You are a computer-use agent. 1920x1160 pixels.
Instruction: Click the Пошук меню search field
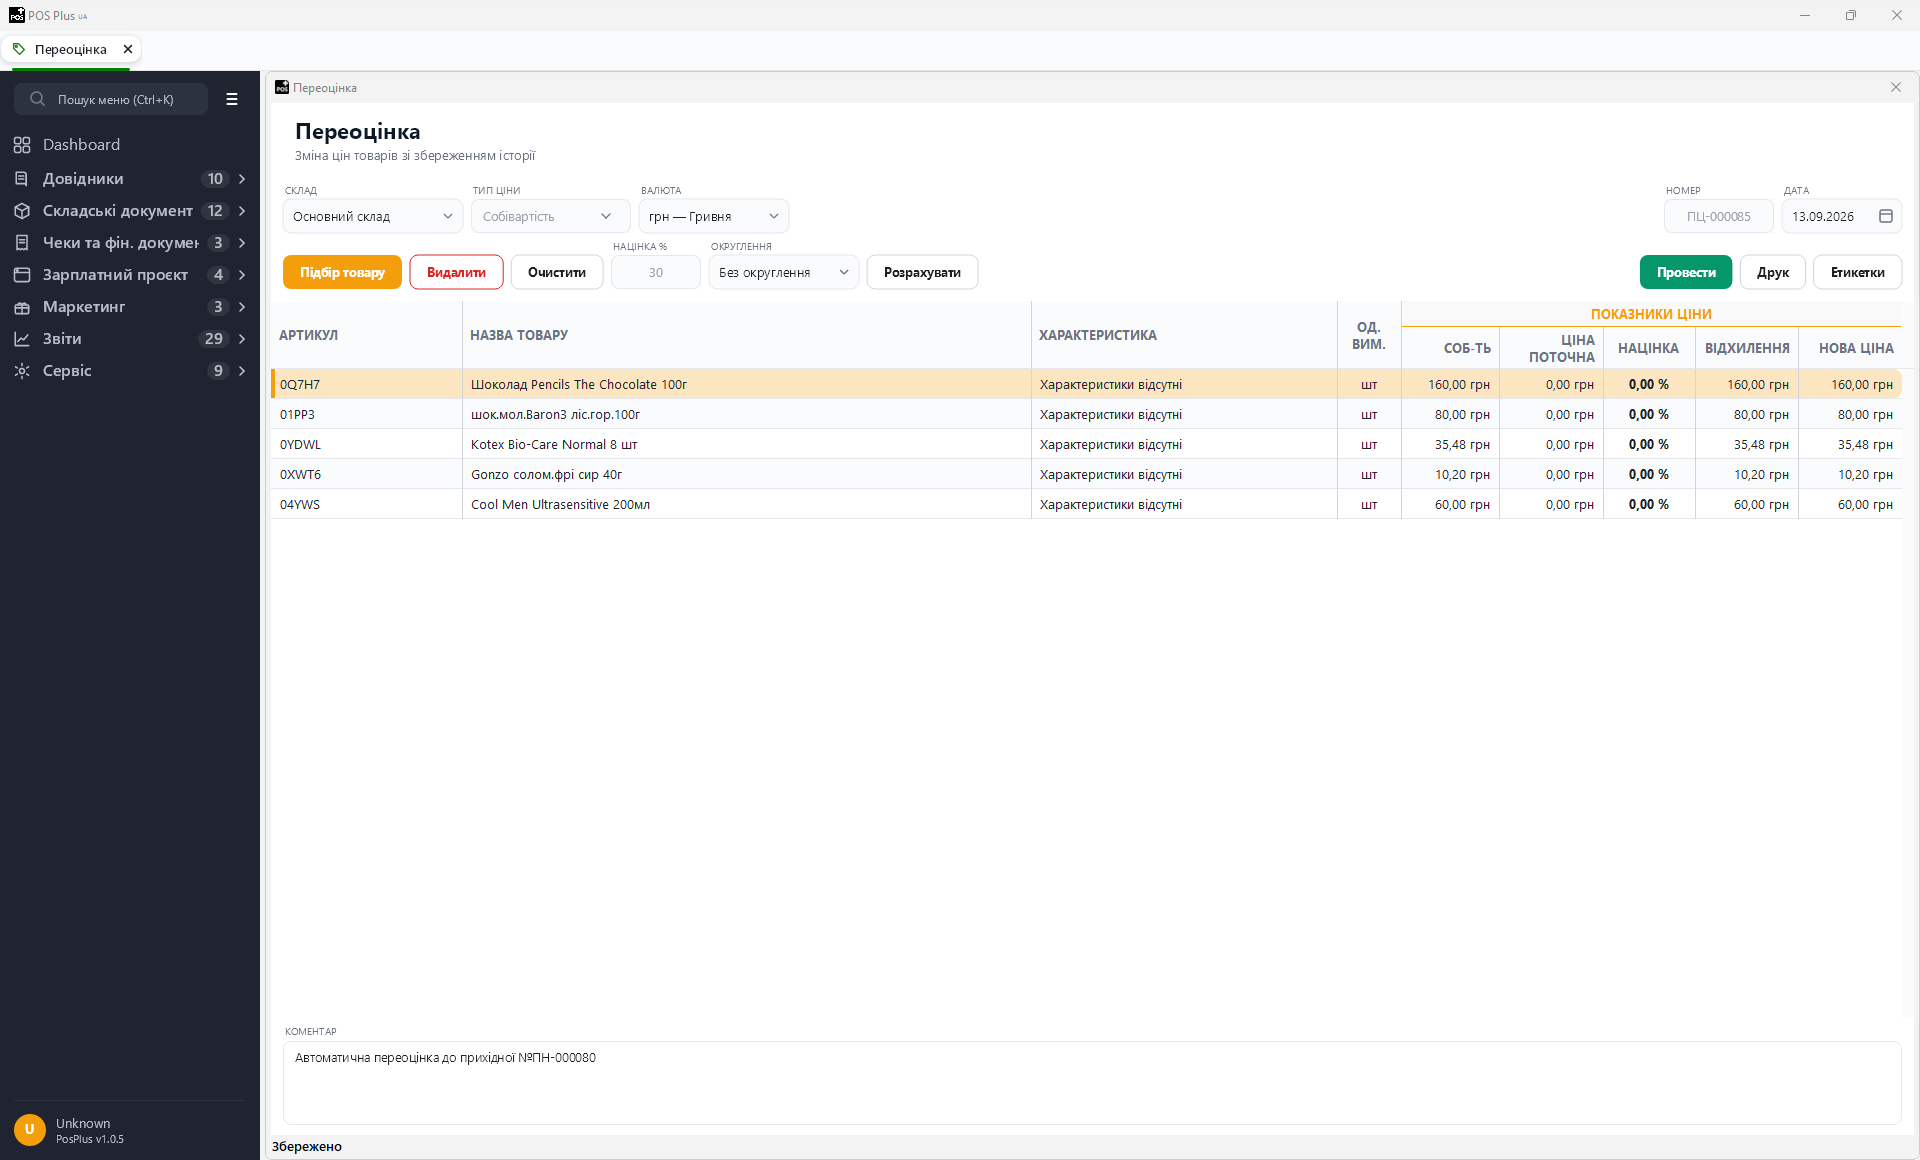click(111, 99)
